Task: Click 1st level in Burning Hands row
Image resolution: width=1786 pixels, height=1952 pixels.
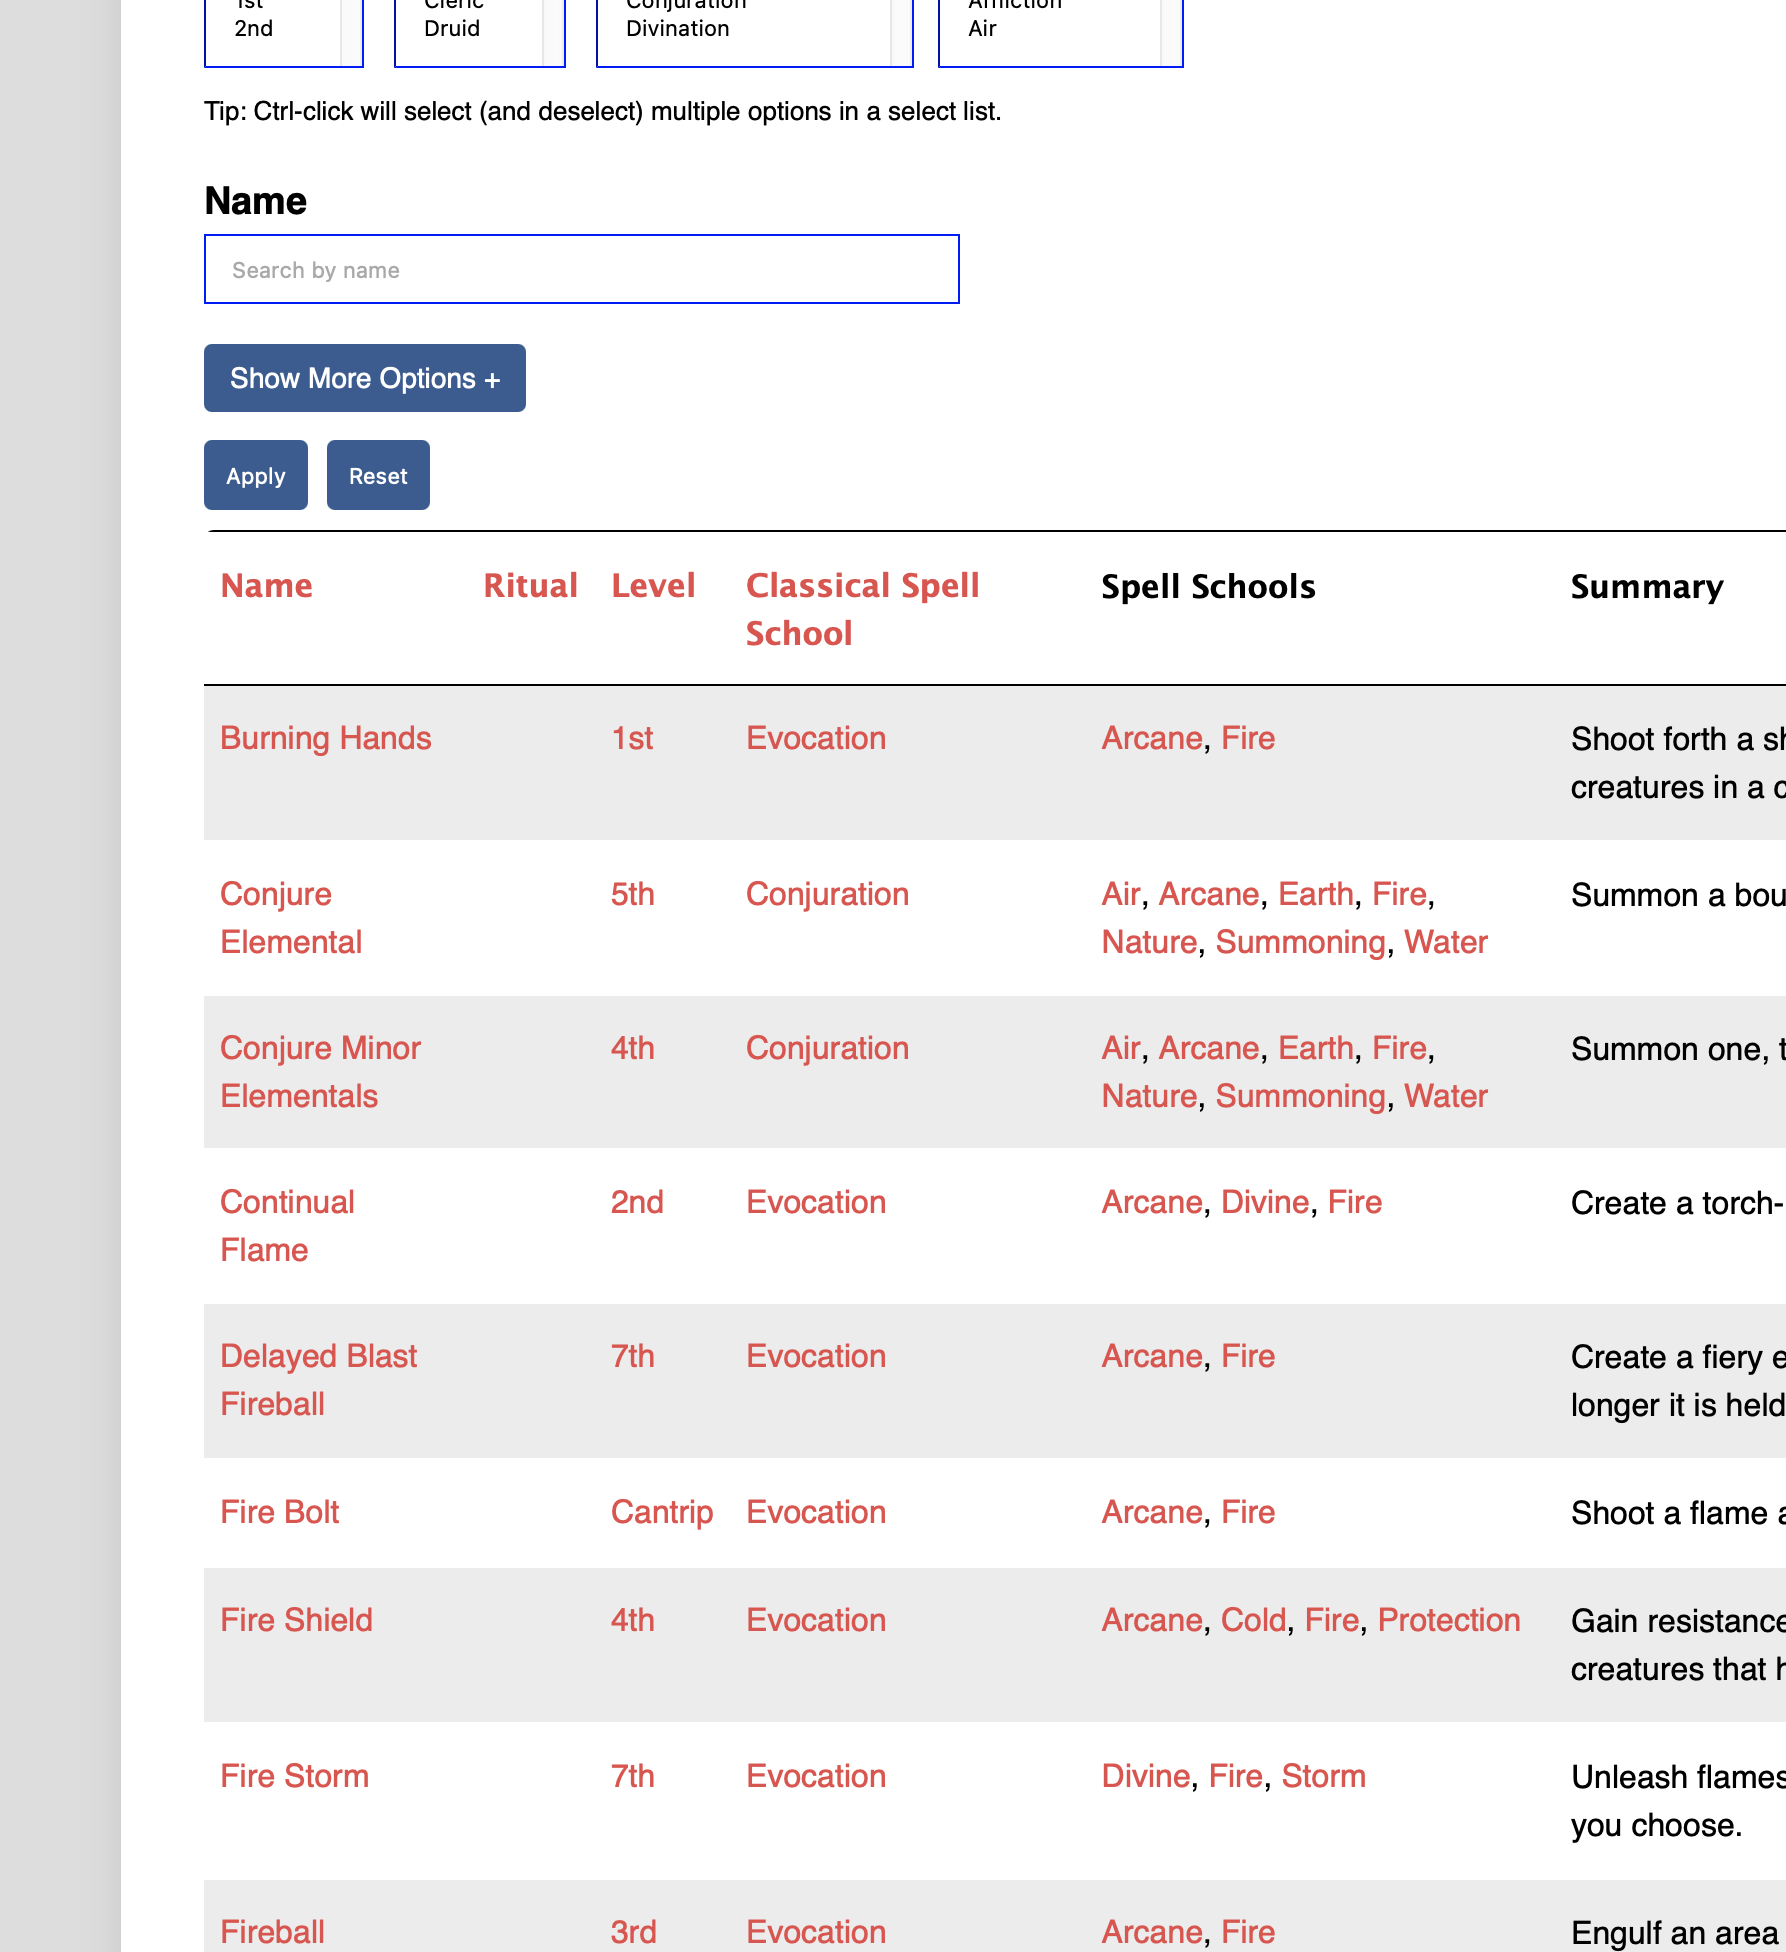Action: (x=632, y=738)
